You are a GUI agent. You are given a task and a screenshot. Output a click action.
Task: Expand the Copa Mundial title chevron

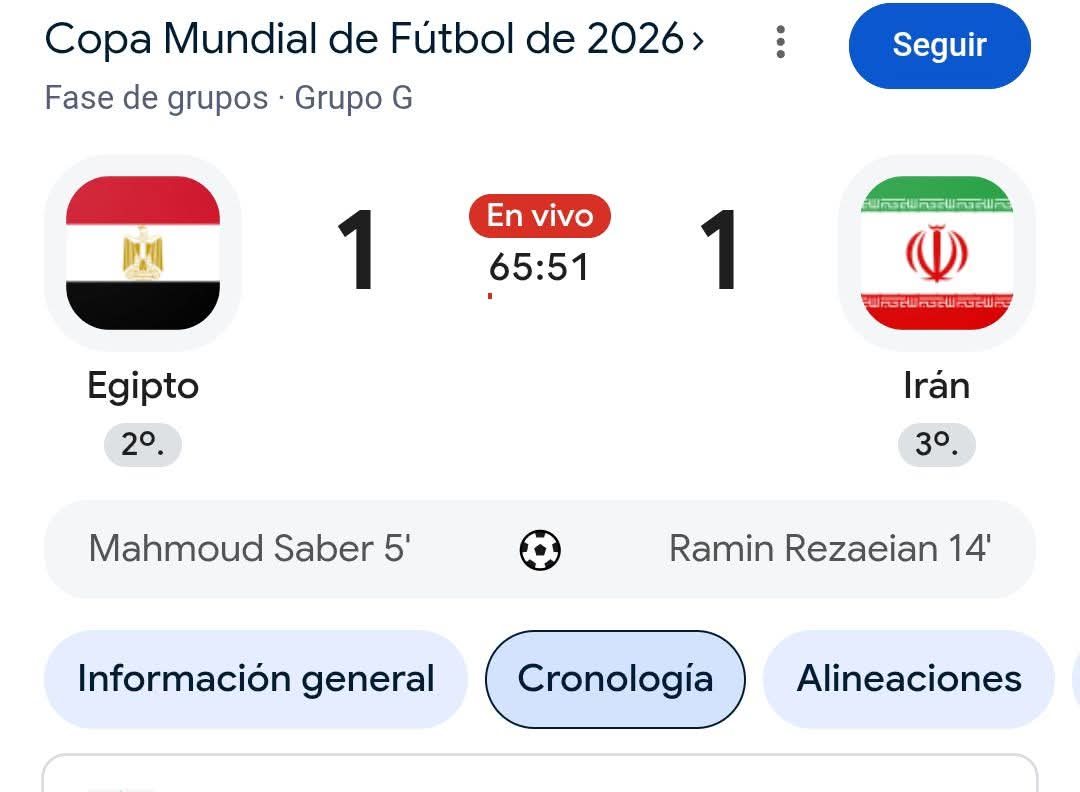coord(698,41)
